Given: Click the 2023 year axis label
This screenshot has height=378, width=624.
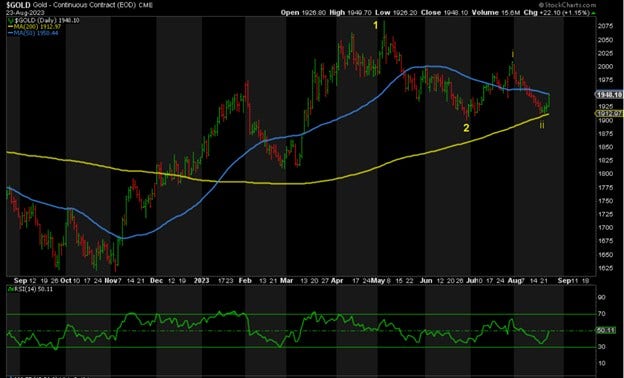Looking at the screenshot, I should [201, 281].
